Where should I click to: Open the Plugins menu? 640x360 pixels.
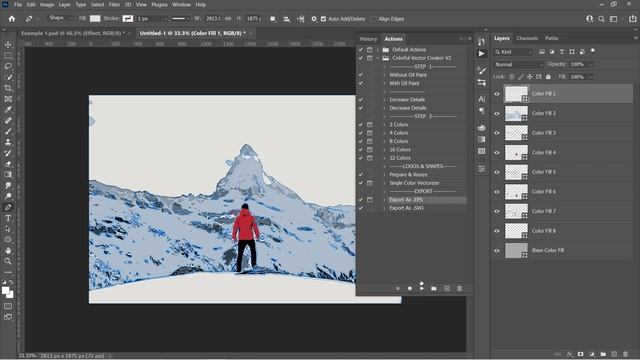pyautogui.click(x=159, y=4)
